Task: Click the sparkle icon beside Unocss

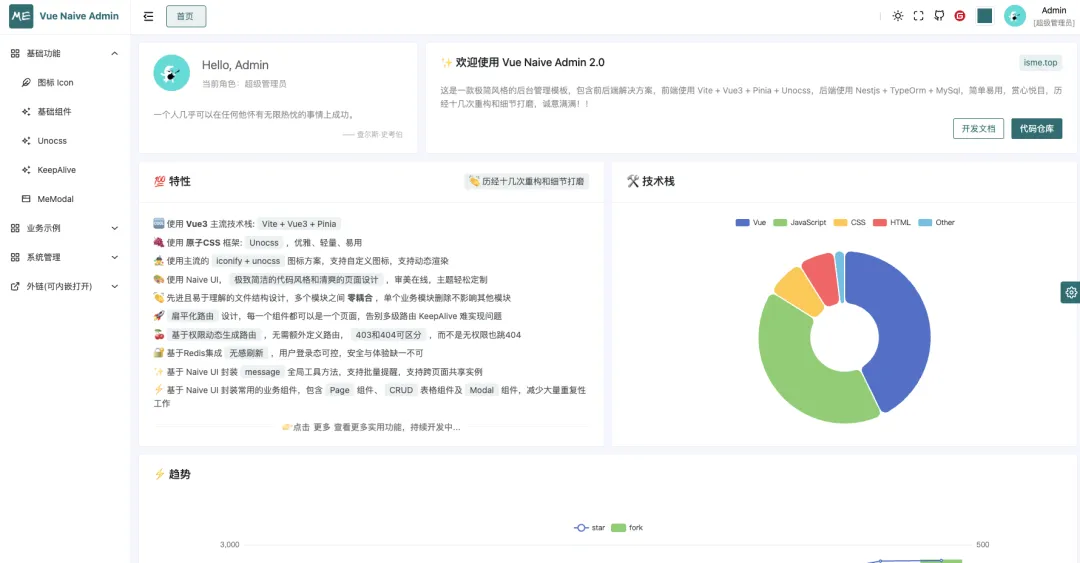Action: tap(26, 141)
